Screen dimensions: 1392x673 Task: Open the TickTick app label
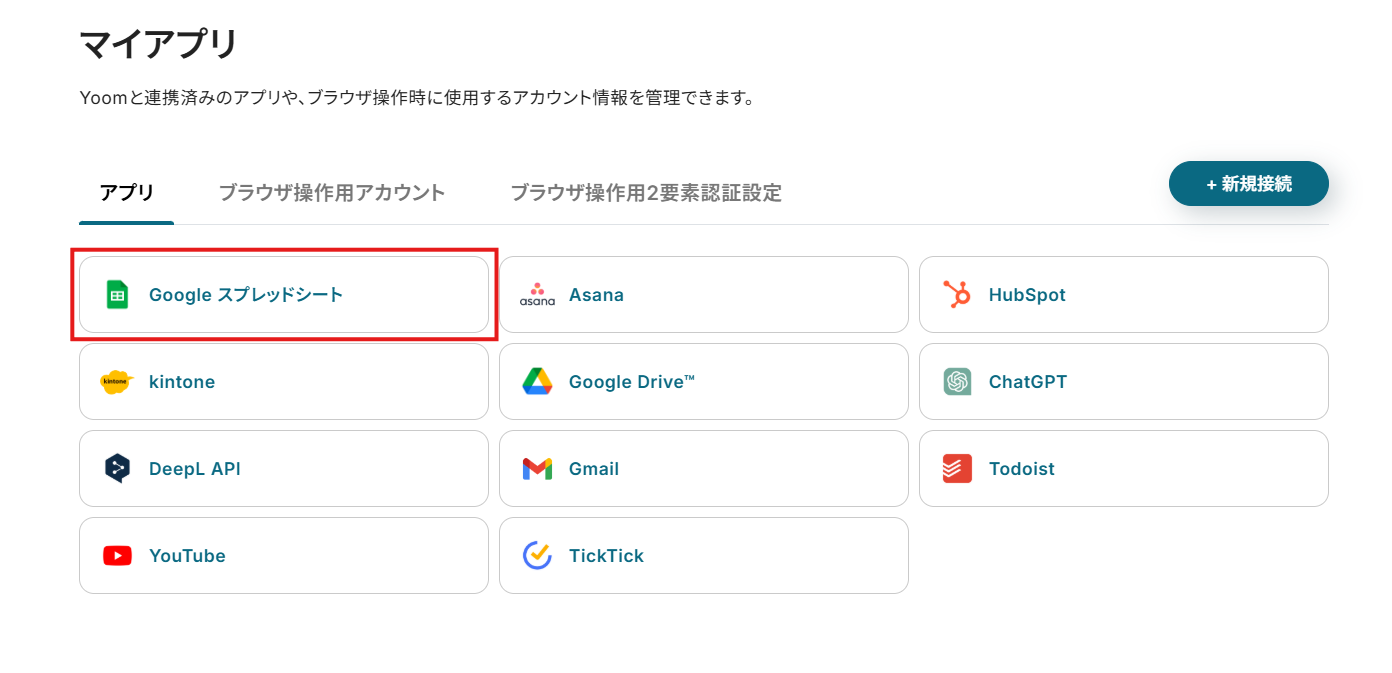coord(606,556)
